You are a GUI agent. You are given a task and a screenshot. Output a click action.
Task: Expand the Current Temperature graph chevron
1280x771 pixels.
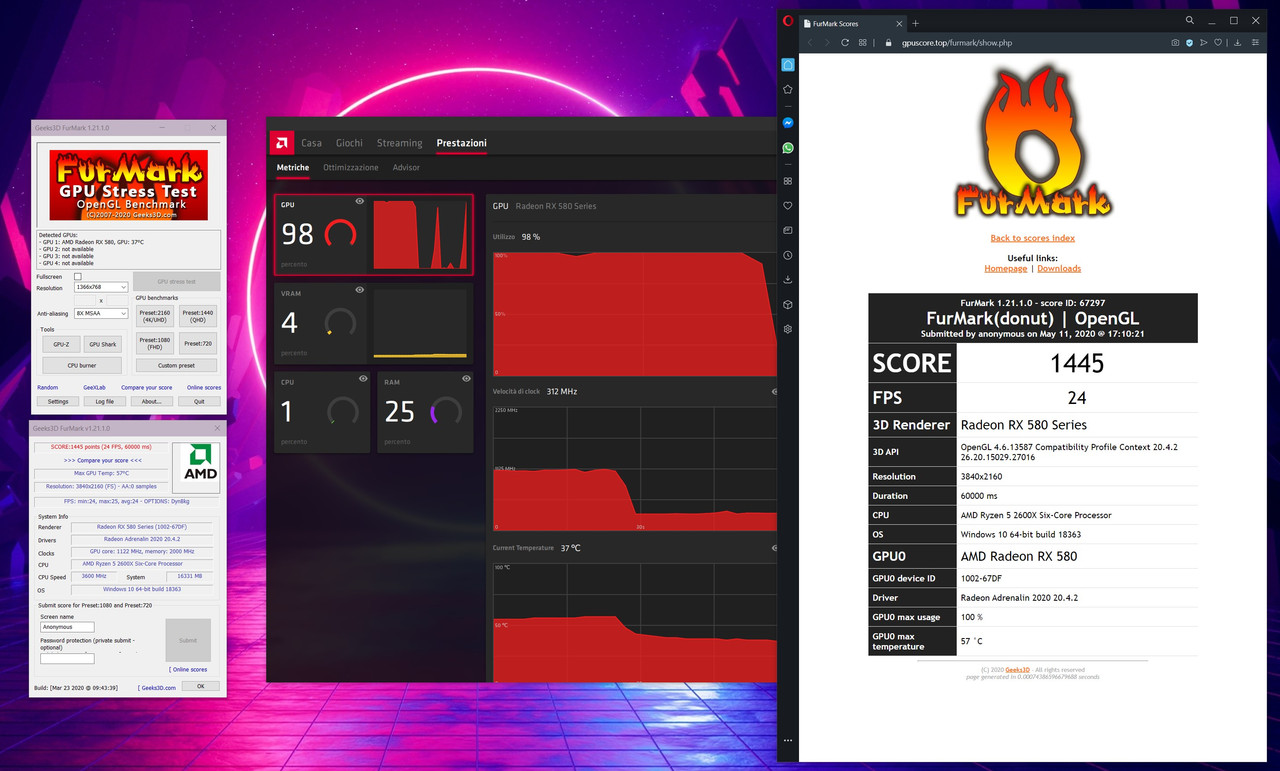pyautogui.click(x=774, y=548)
